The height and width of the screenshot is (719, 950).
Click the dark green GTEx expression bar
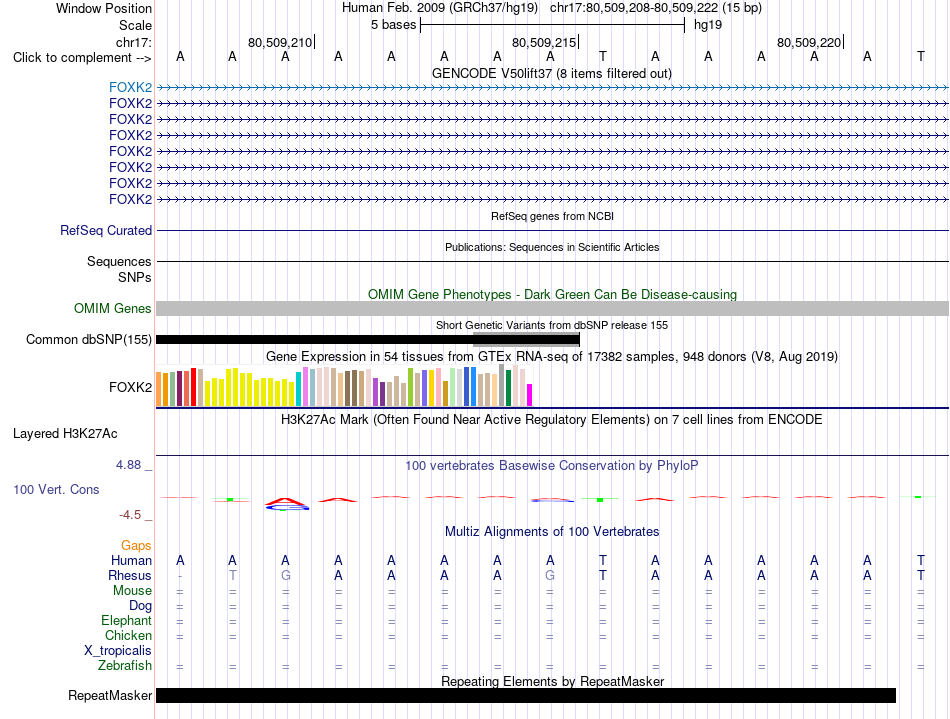click(x=508, y=388)
